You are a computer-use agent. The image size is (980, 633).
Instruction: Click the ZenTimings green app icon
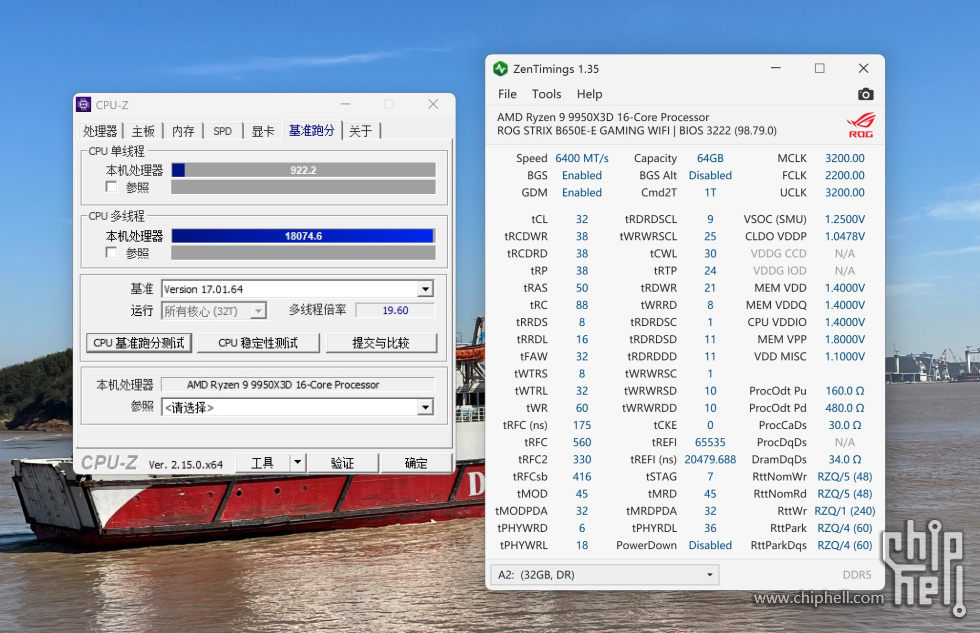coord(501,69)
